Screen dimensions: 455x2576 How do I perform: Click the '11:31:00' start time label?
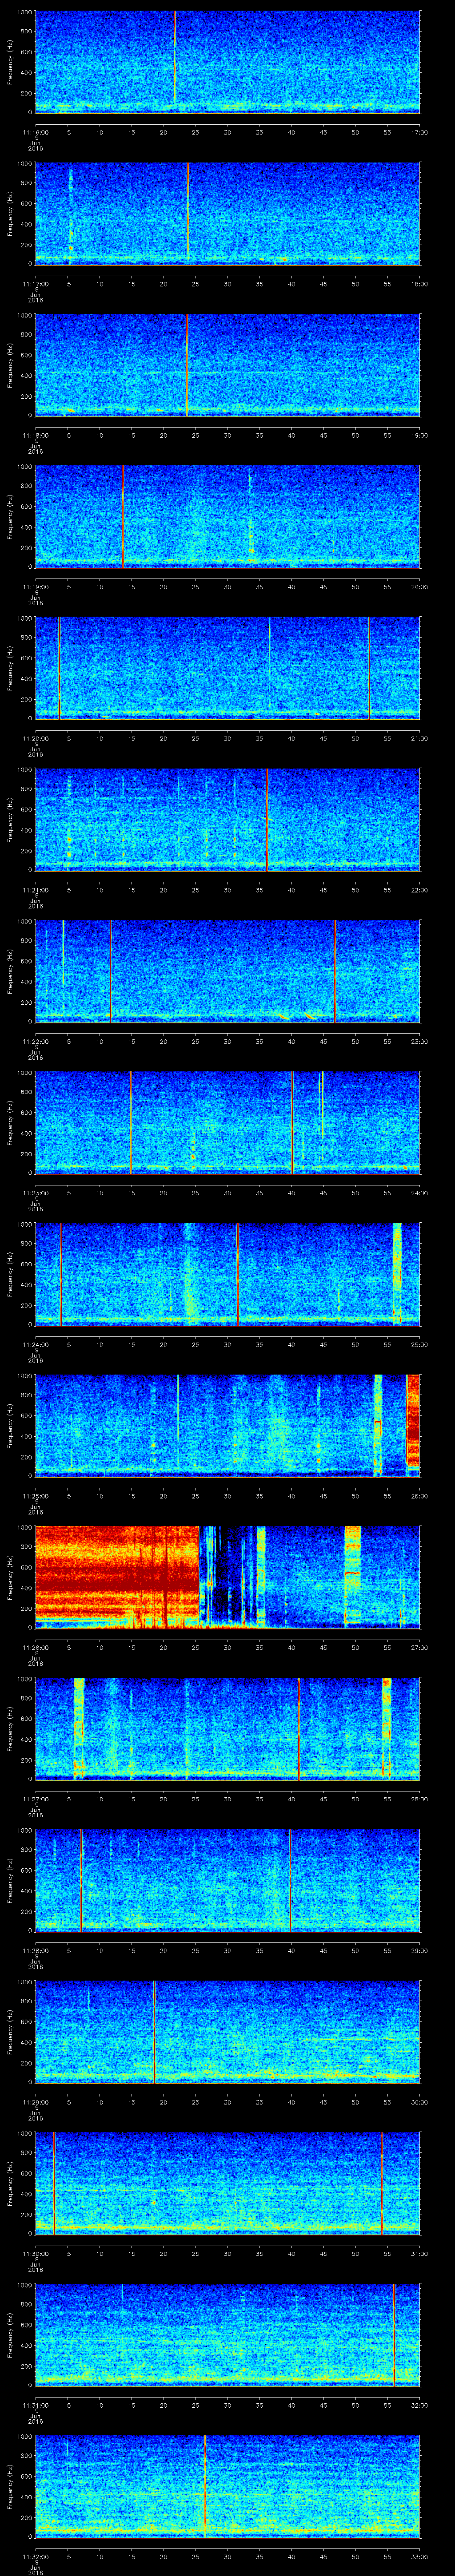point(36,2405)
